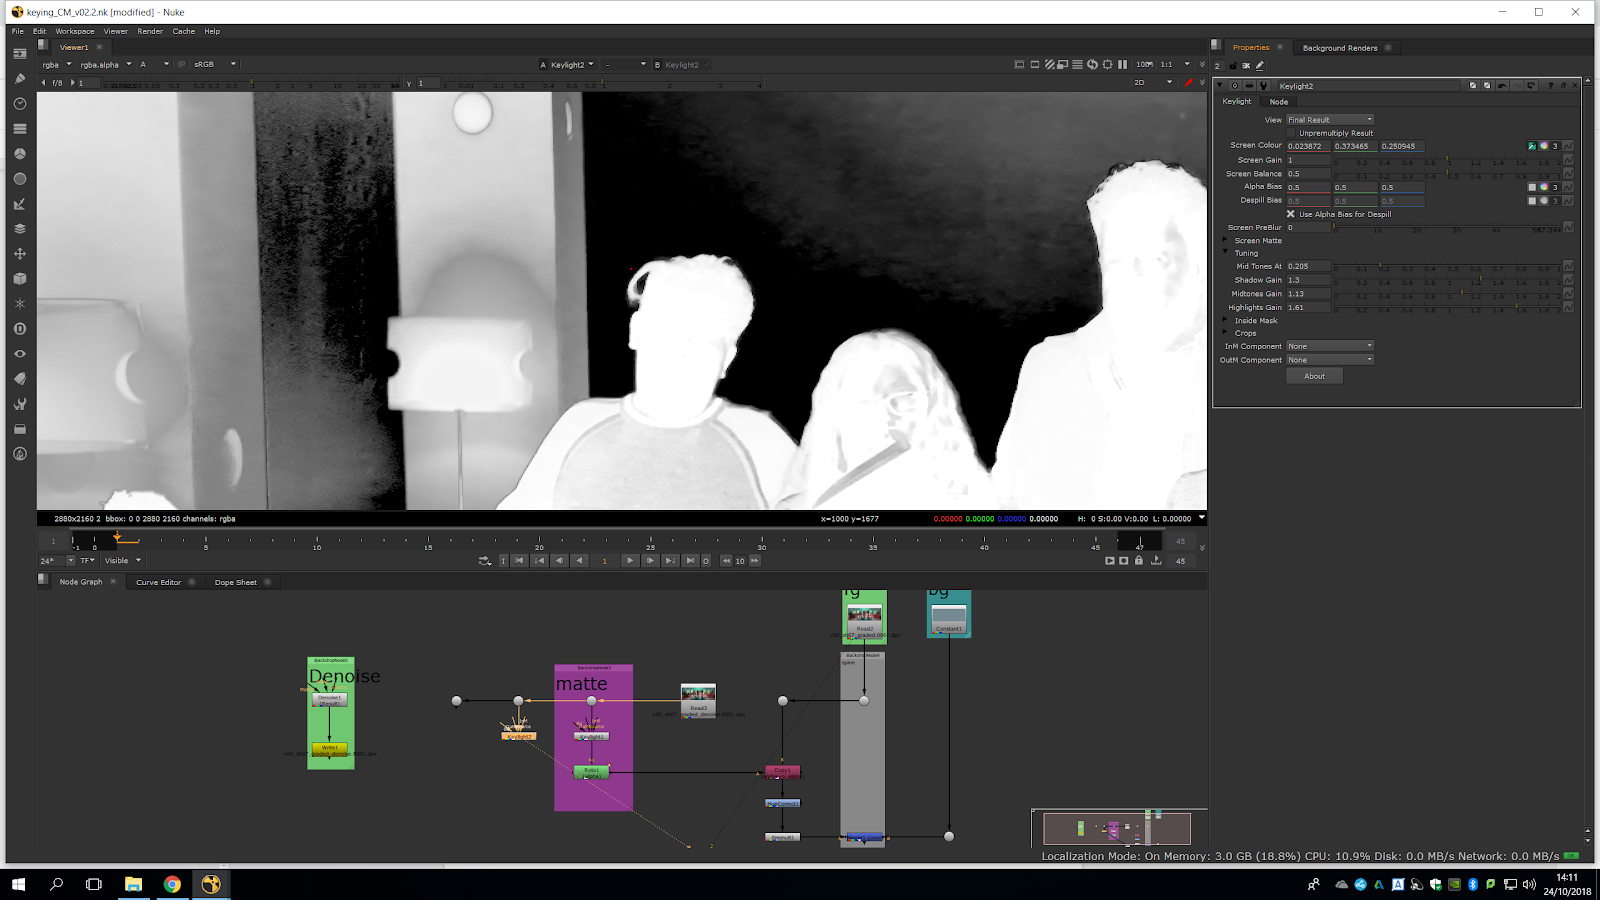Click the About button in Keylight properties
Image resolution: width=1600 pixels, height=900 pixels.
[x=1314, y=376]
